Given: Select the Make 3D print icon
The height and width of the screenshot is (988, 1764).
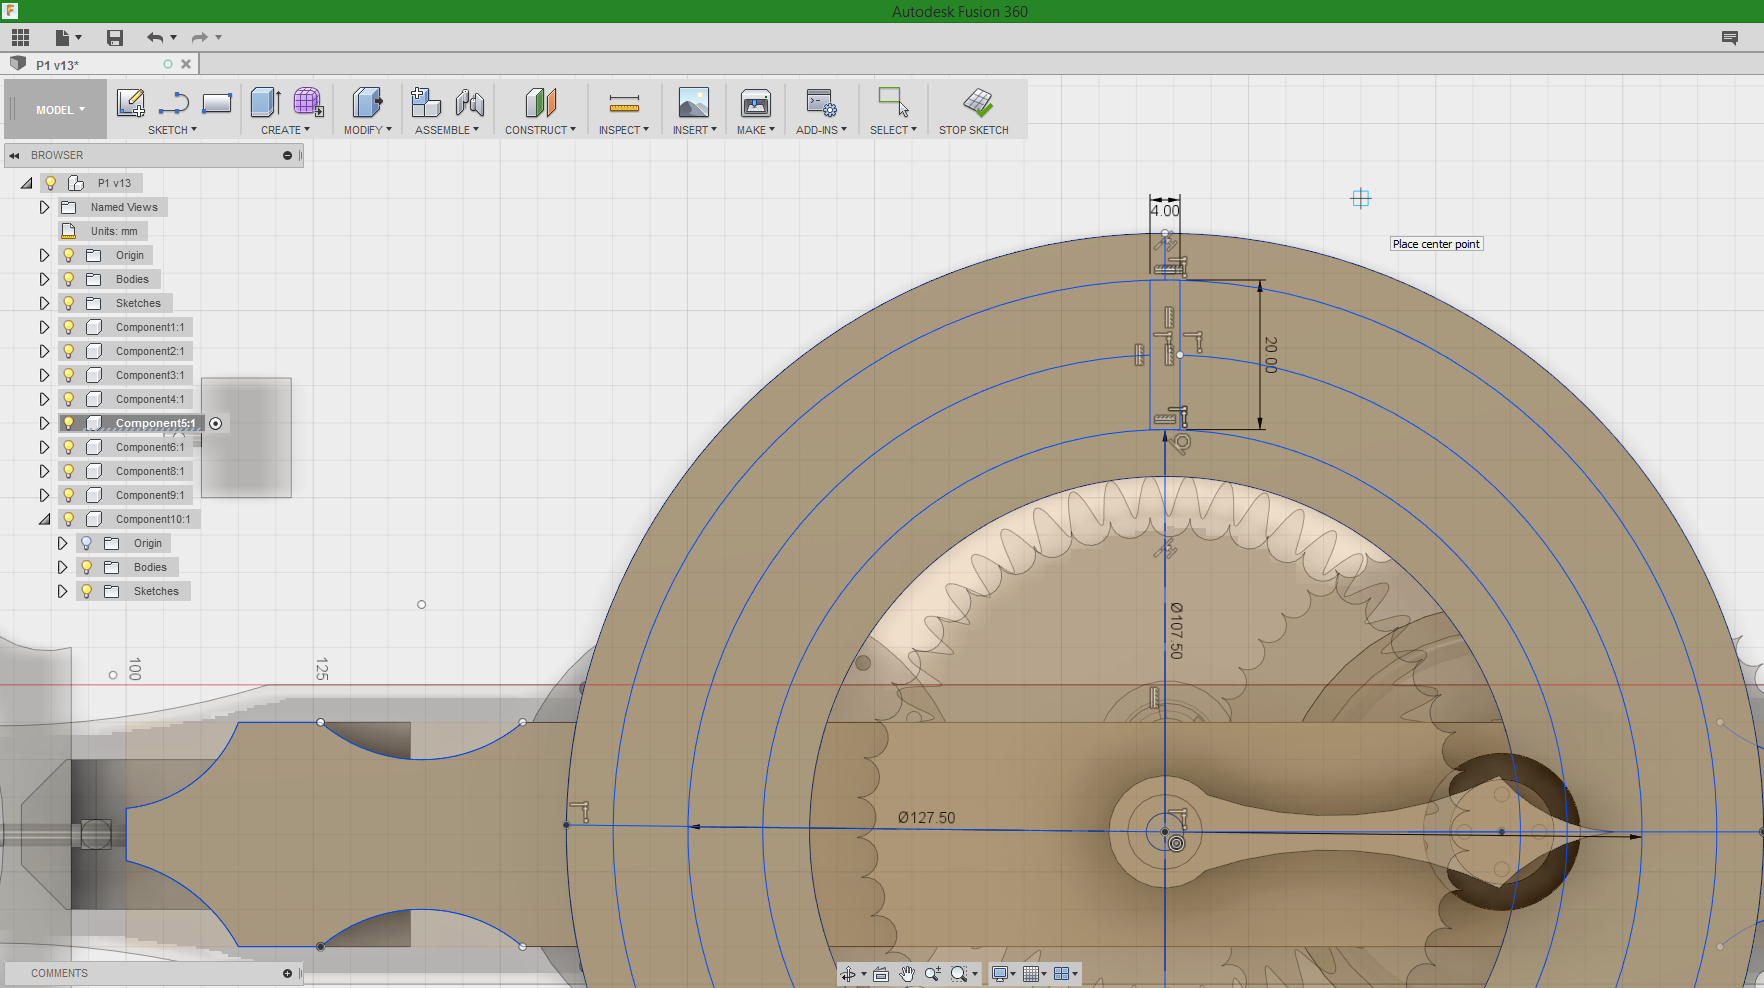Looking at the screenshot, I should [756, 103].
